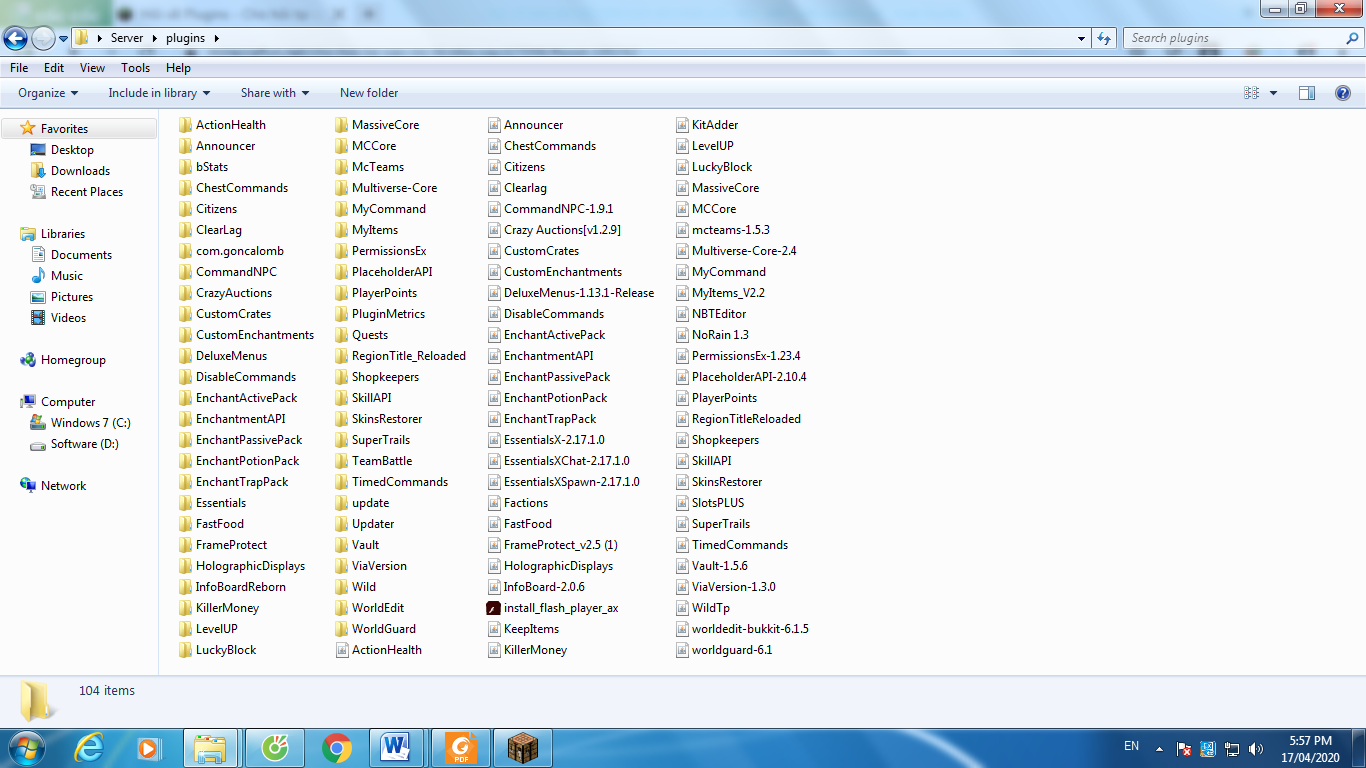Click Server in the address breadcrumb
The width and height of the screenshot is (1366, 768).
pos(127,38)
